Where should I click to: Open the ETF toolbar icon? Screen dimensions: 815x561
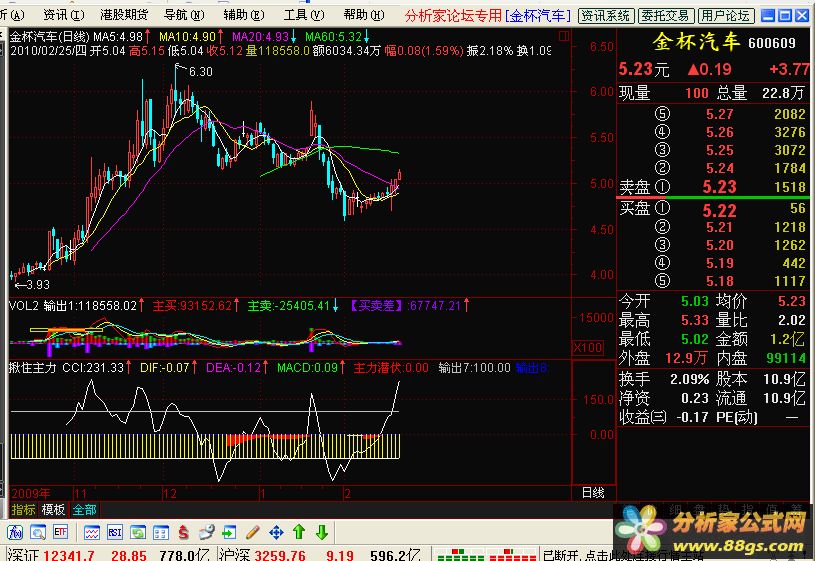click(60, 532)
